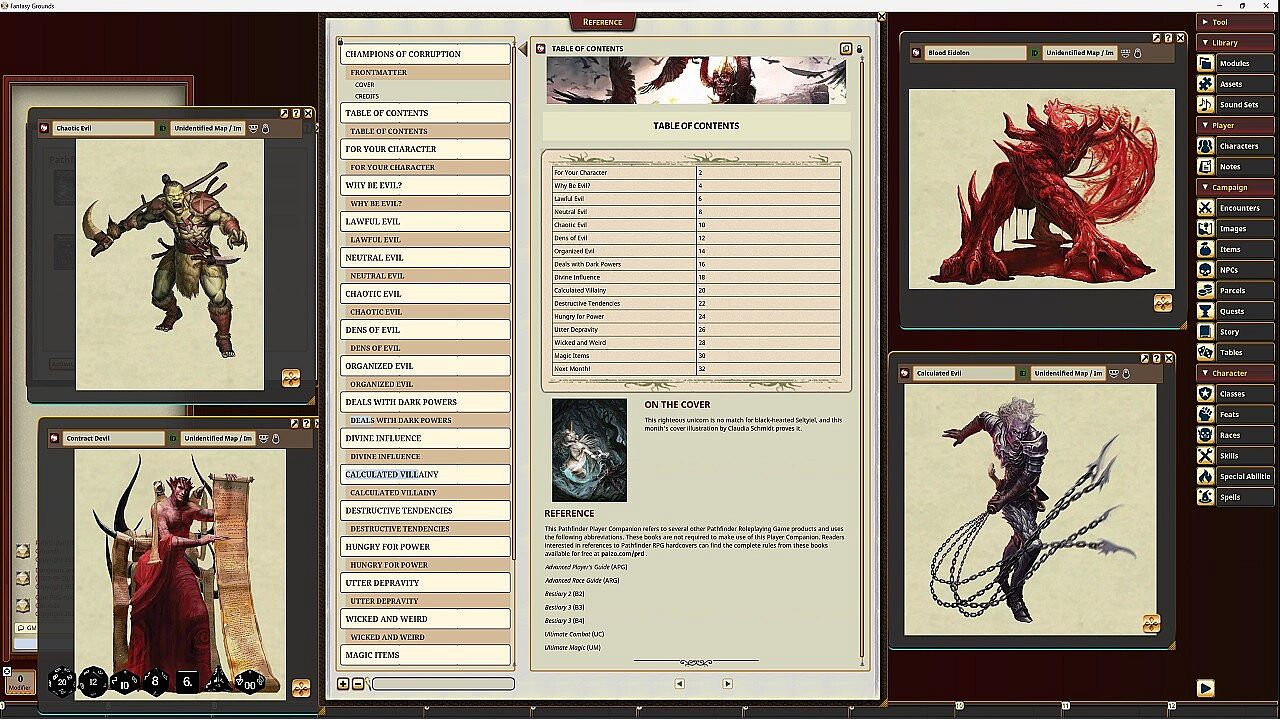Screen dimensions: 1280x720
Task: Roll the d20 die
Action: click(61, 682)
